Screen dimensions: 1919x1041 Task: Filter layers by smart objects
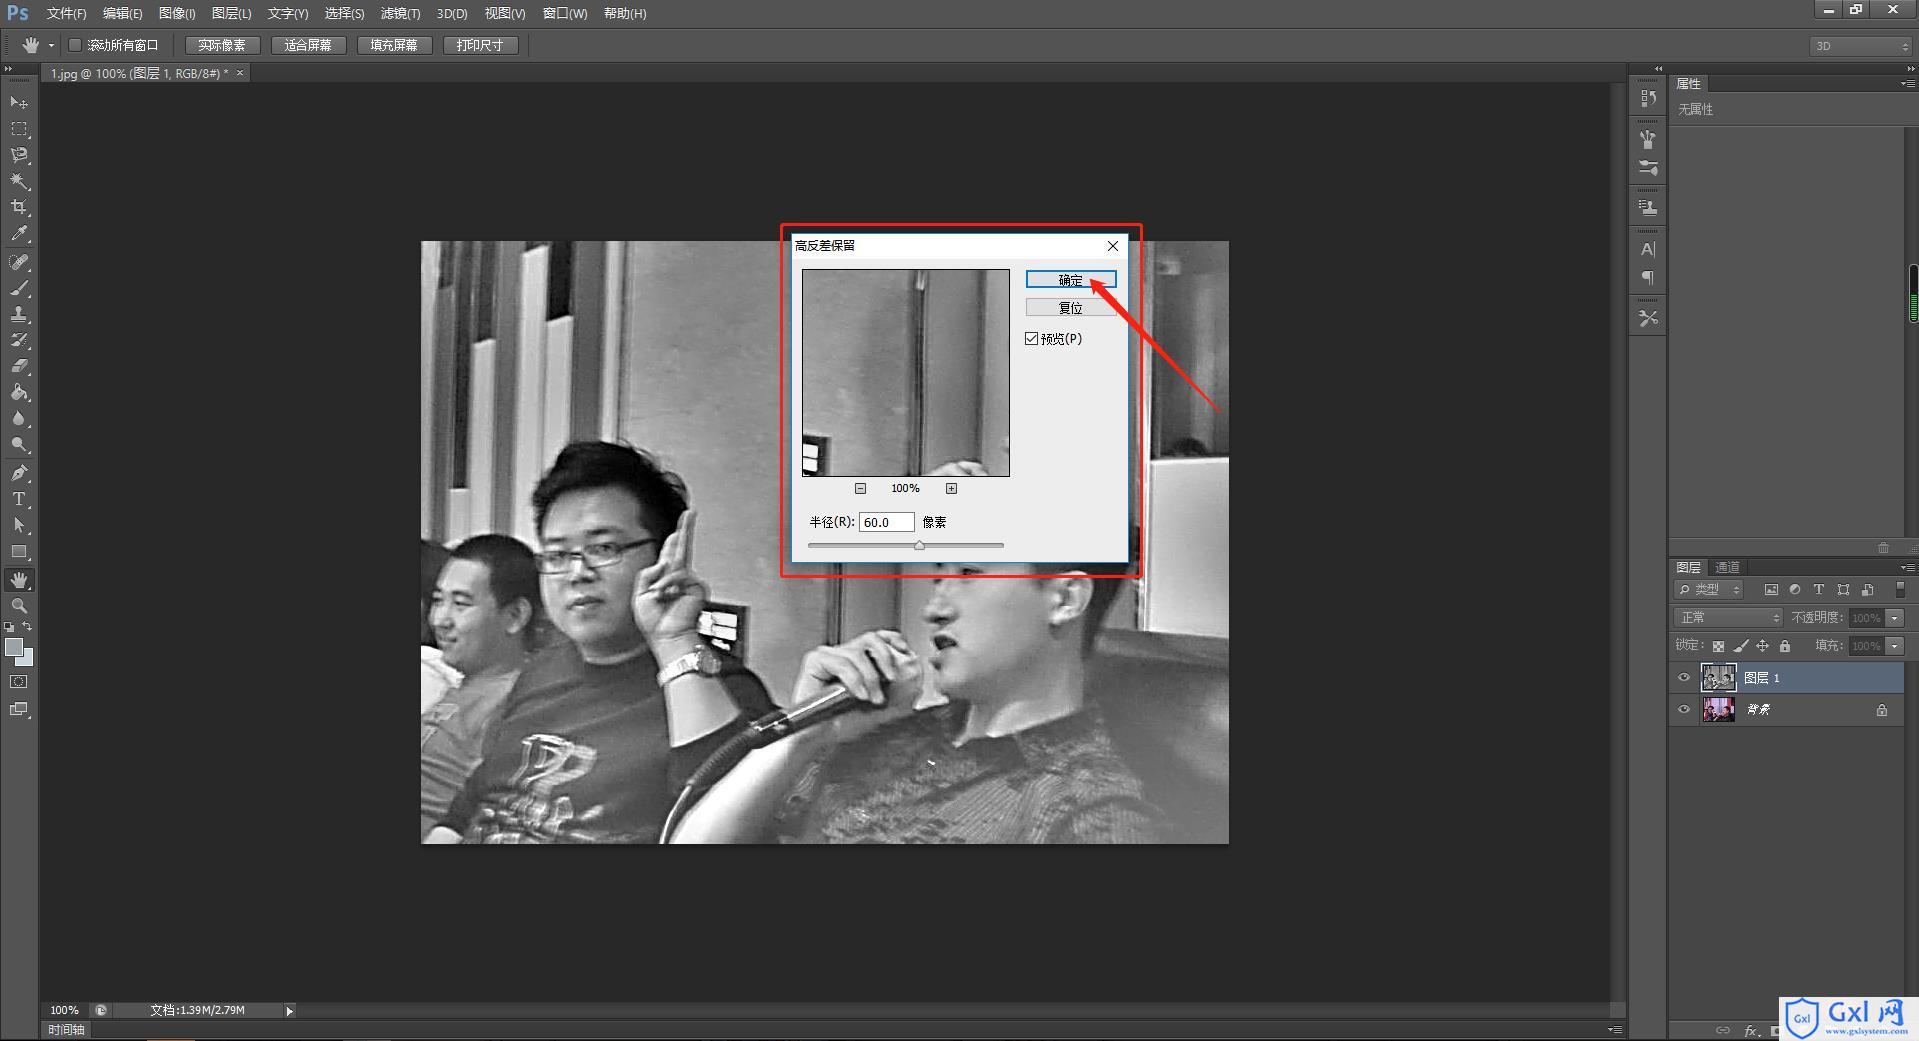tap(1867, 590)
